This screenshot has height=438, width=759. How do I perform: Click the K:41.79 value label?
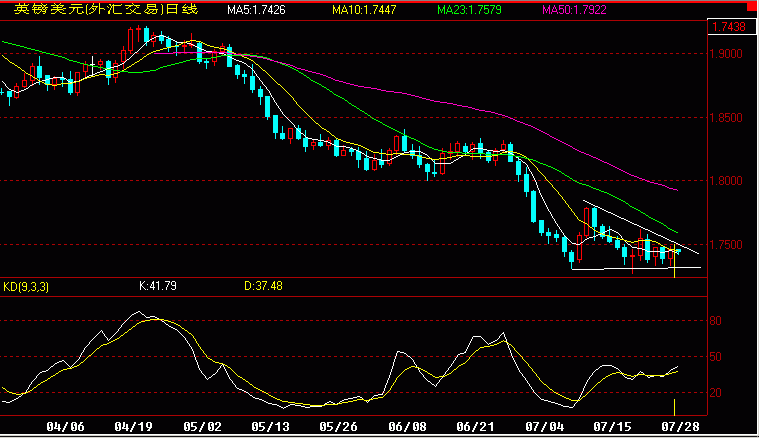[158, 286]
